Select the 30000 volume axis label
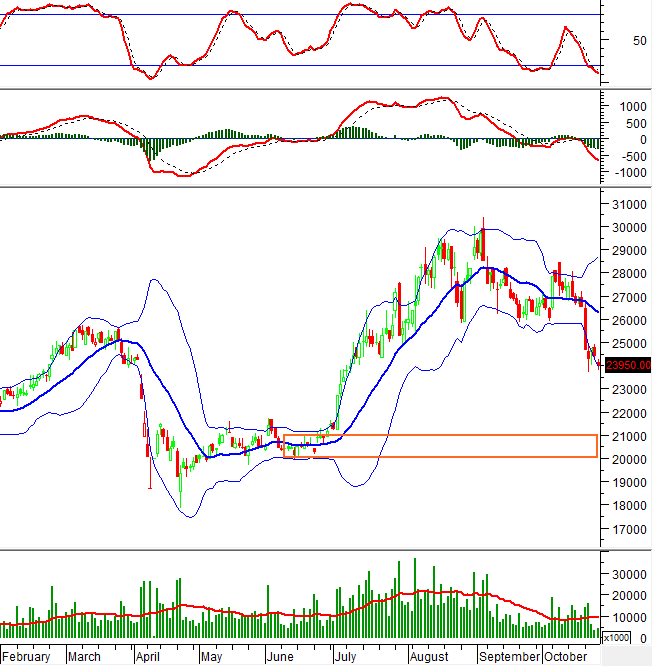 click(x=626, y=575)
